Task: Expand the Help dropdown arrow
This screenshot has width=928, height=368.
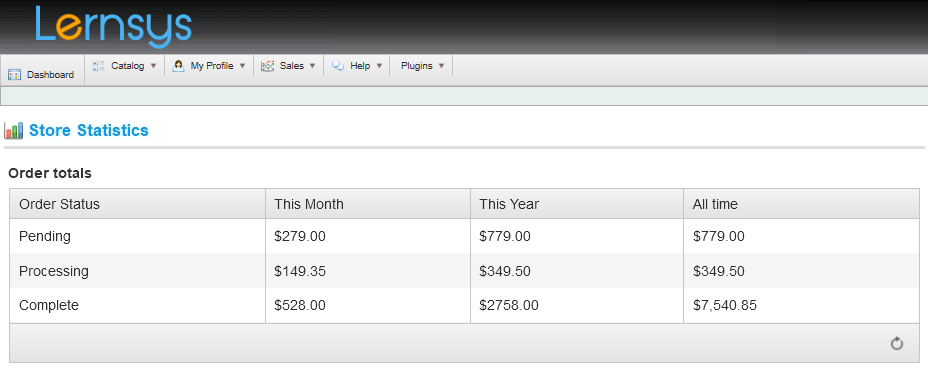Action: coord(379,66)
